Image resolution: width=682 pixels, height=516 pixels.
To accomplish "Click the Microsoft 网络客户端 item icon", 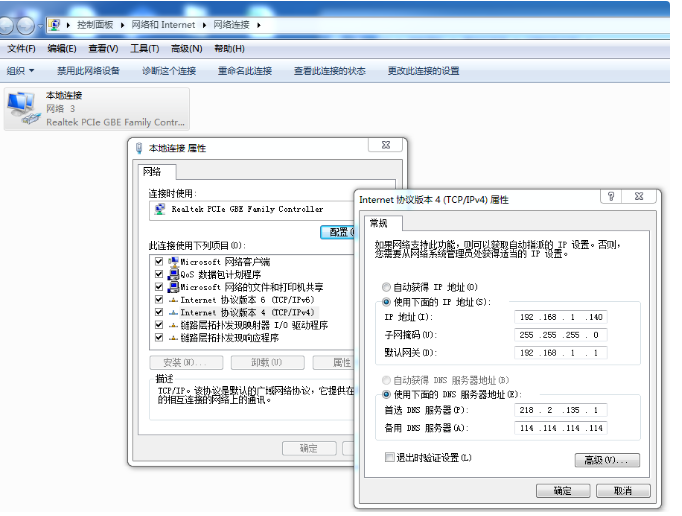I will (x=173, y=261).
